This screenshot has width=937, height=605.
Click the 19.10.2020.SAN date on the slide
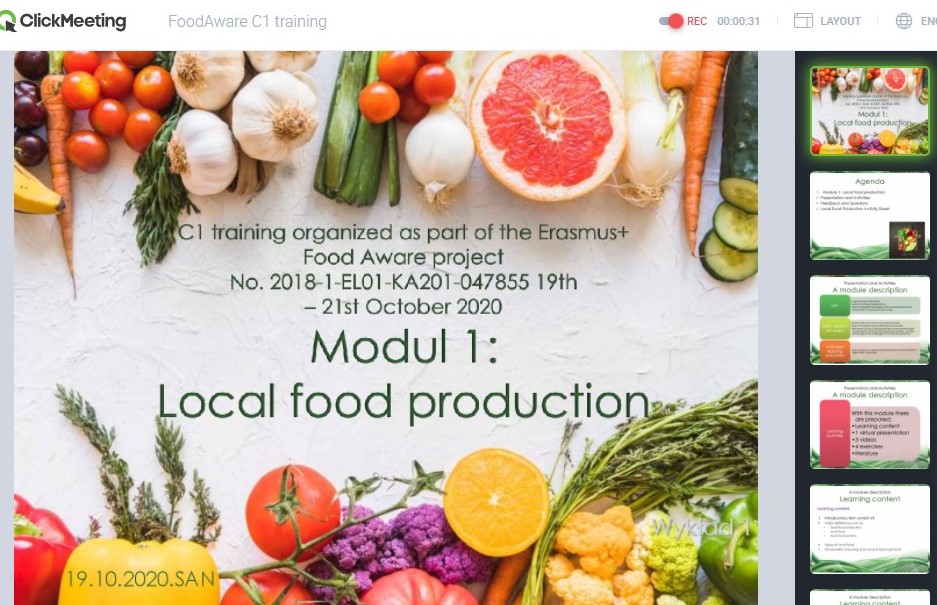140,579
